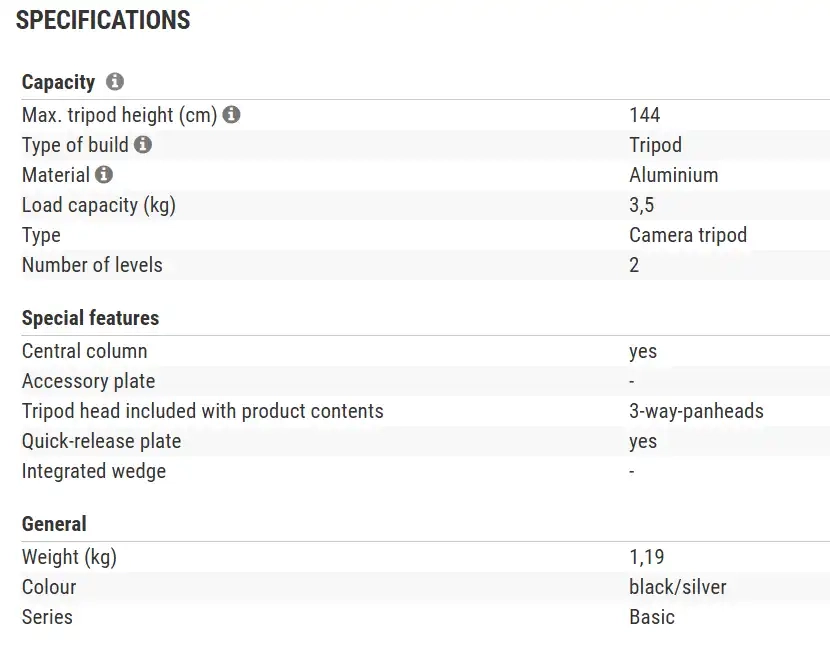Click the Camera tripod type value

coord(687,235)
